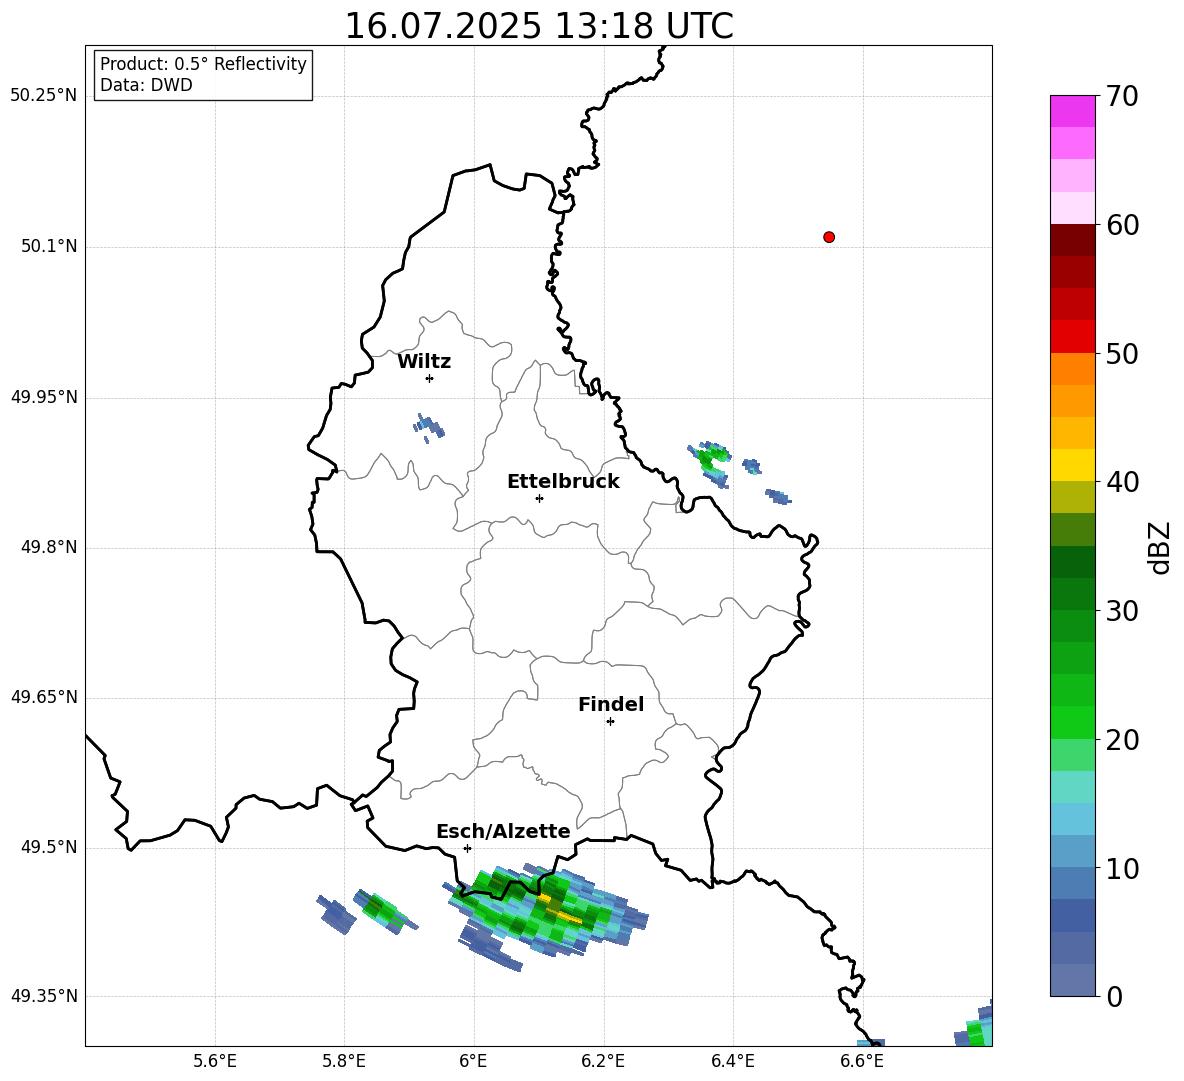Click the 60 tick label on colorbar
Screen dimensions: 1184x1081
(x=1122, y=225)
